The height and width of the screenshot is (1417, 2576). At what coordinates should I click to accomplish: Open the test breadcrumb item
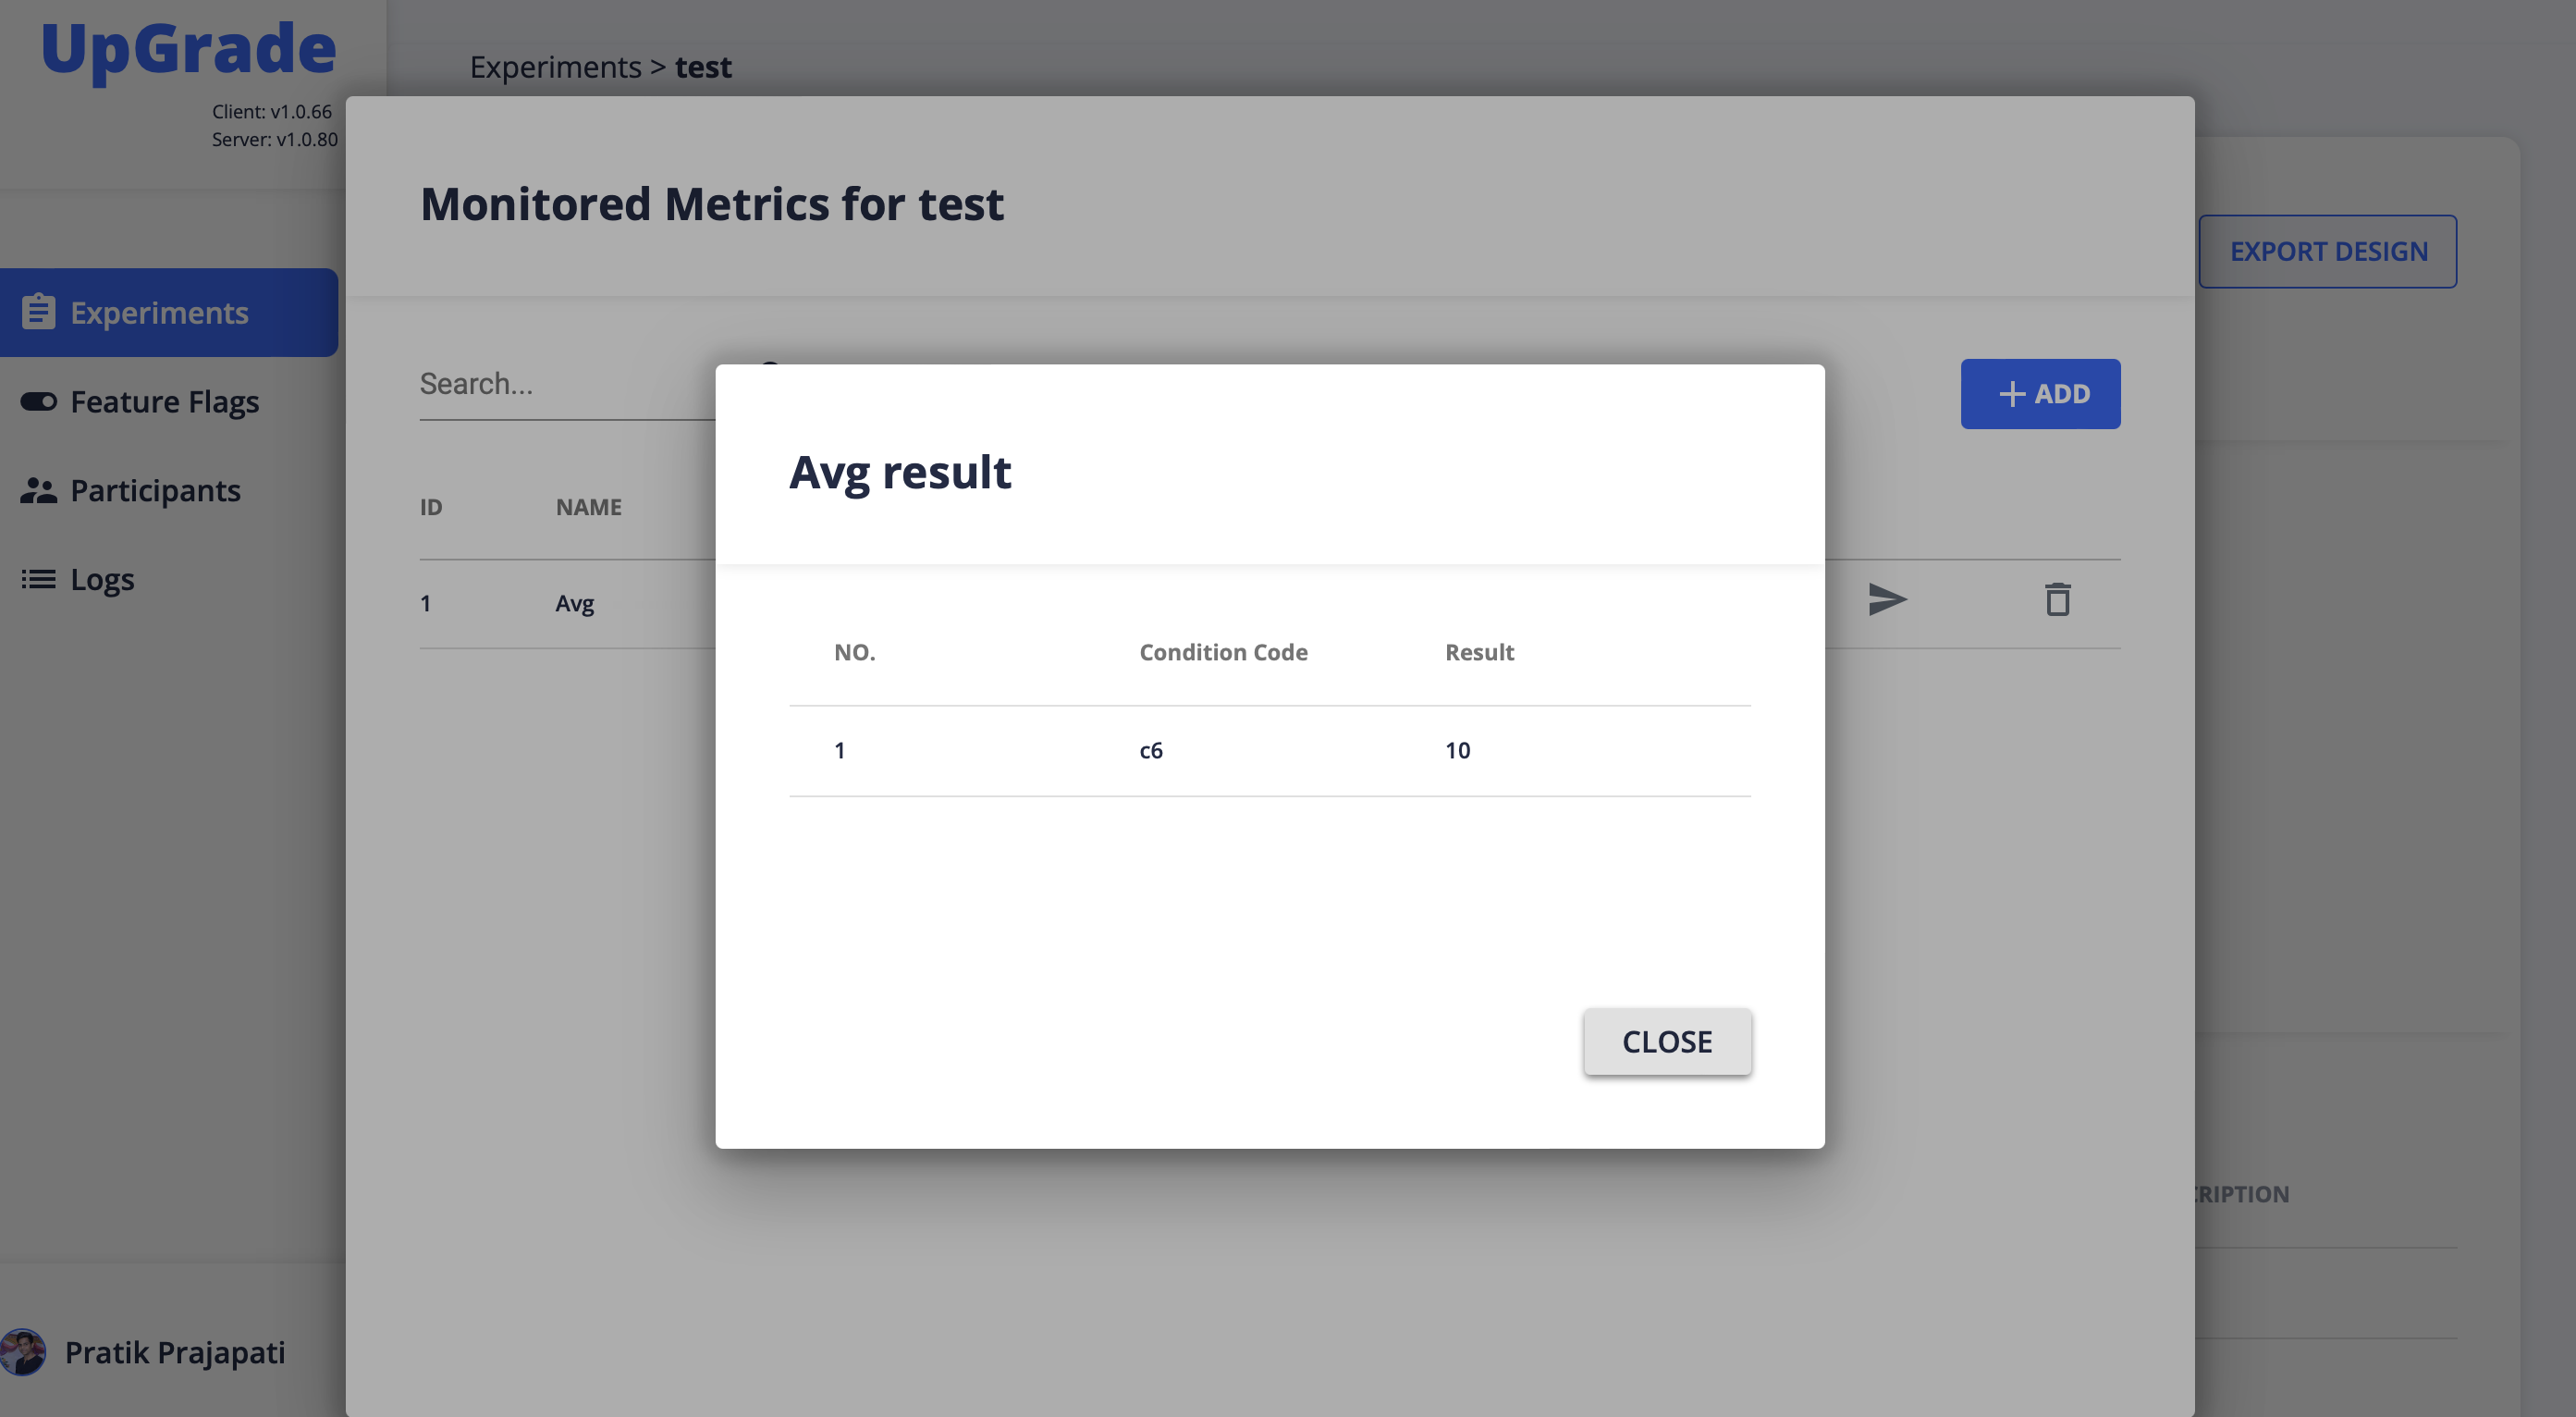click(x=703, y=66)
